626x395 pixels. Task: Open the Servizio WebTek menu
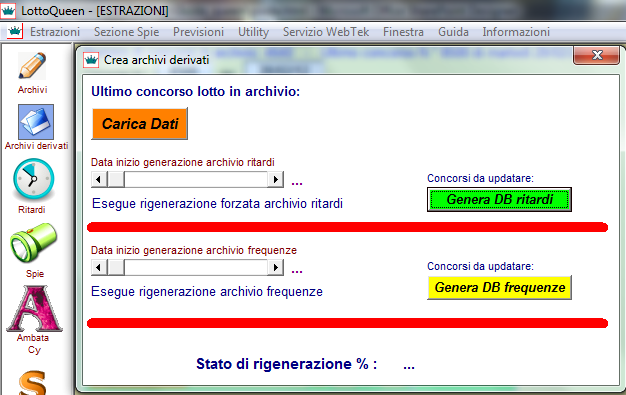[x=326, y=32]
